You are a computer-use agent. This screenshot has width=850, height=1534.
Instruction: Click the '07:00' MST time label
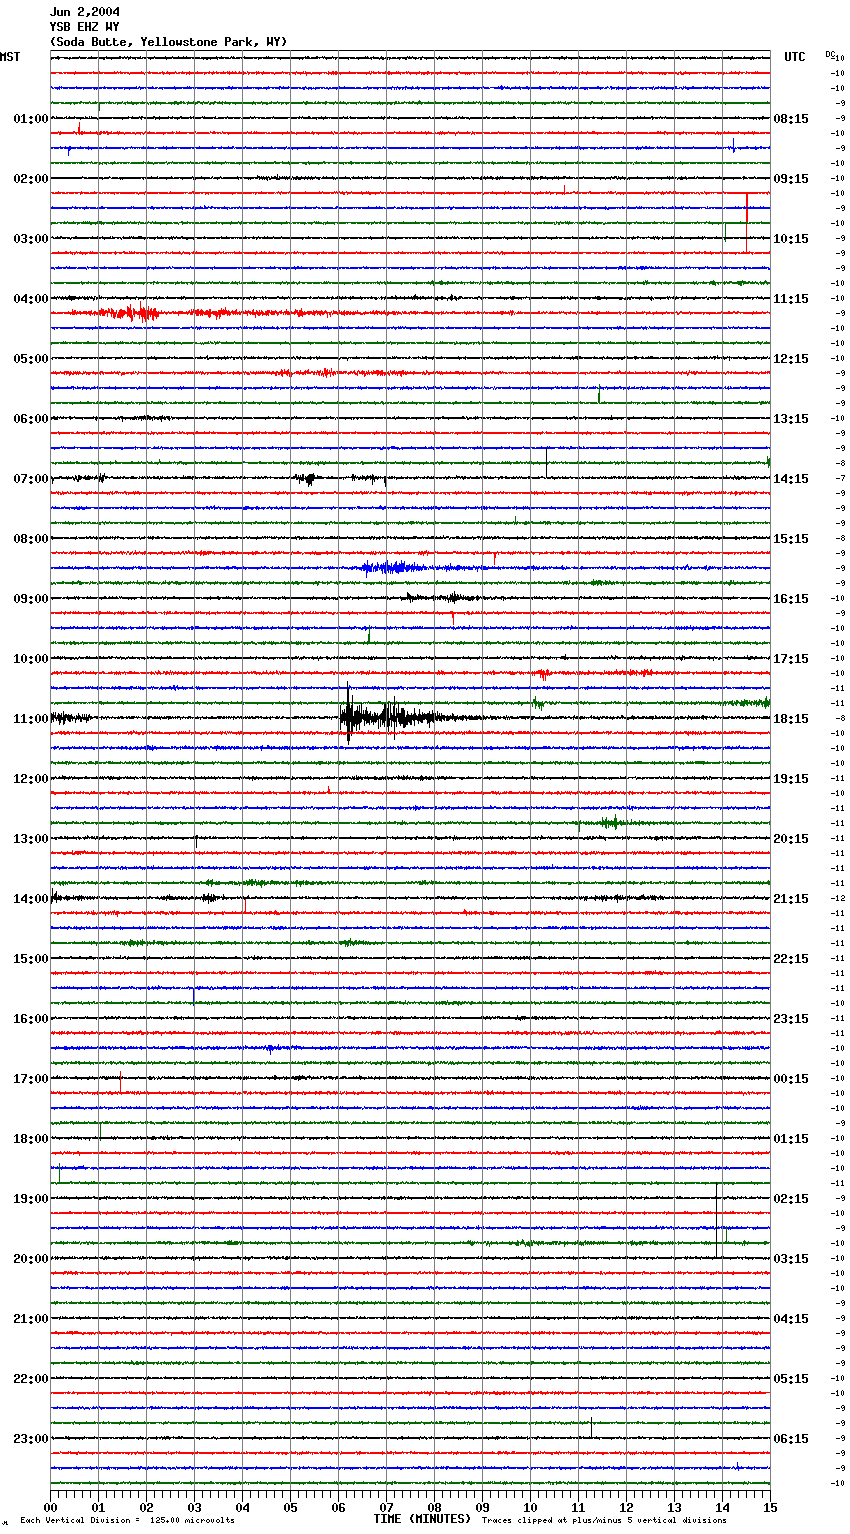[x=31, y=479]
